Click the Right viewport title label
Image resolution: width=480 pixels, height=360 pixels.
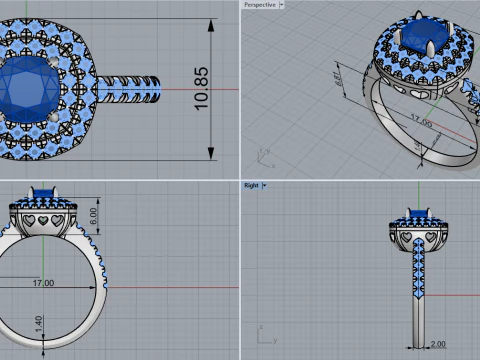(x=251, y=186)
